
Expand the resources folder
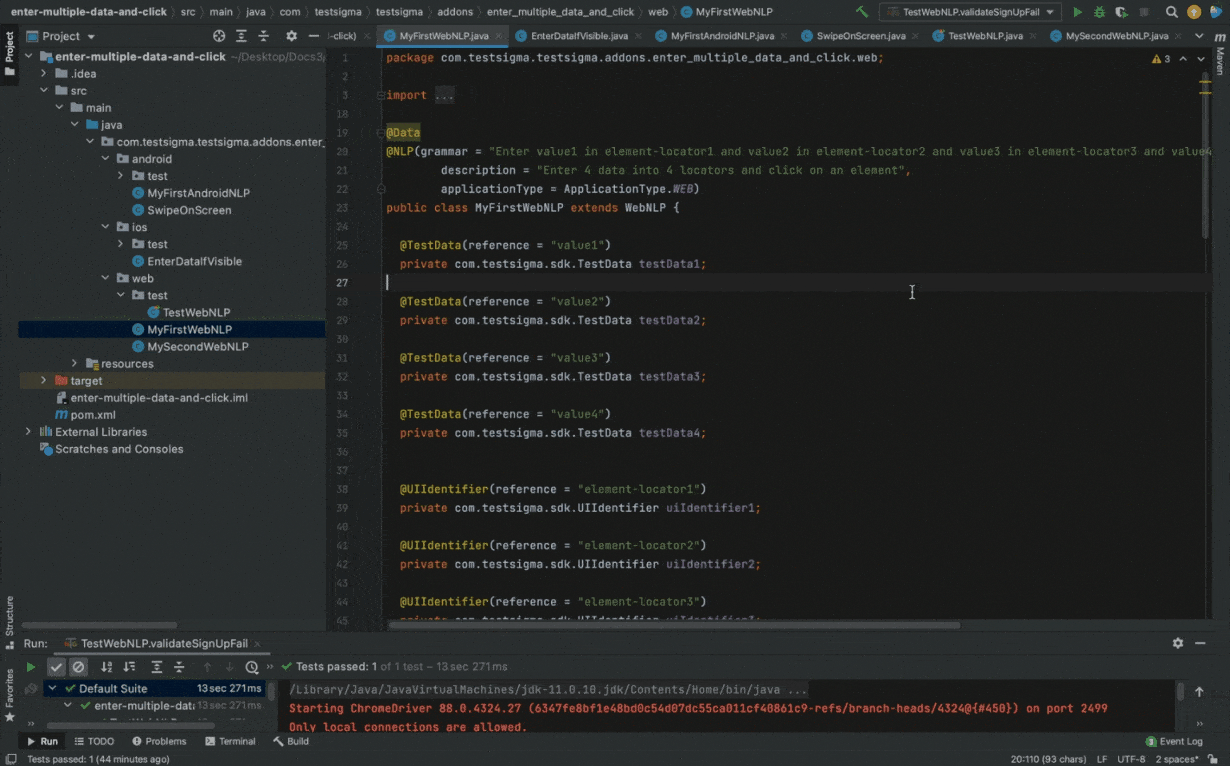click(74, 364)
